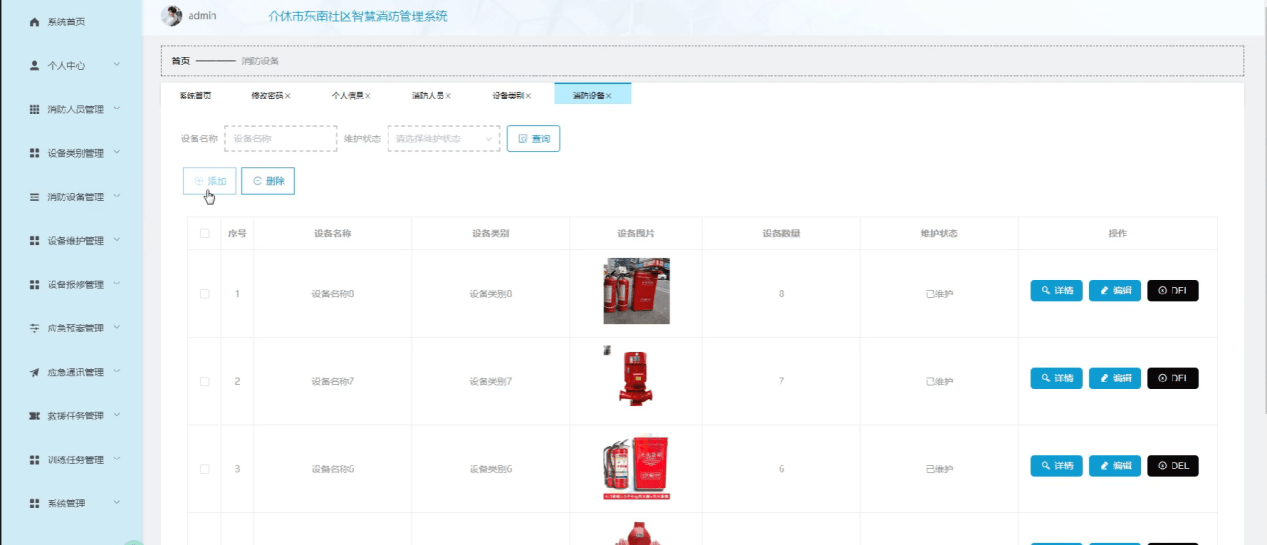Select the 消防设备 tab
The image size is (1267, 545).
[592, 96]
